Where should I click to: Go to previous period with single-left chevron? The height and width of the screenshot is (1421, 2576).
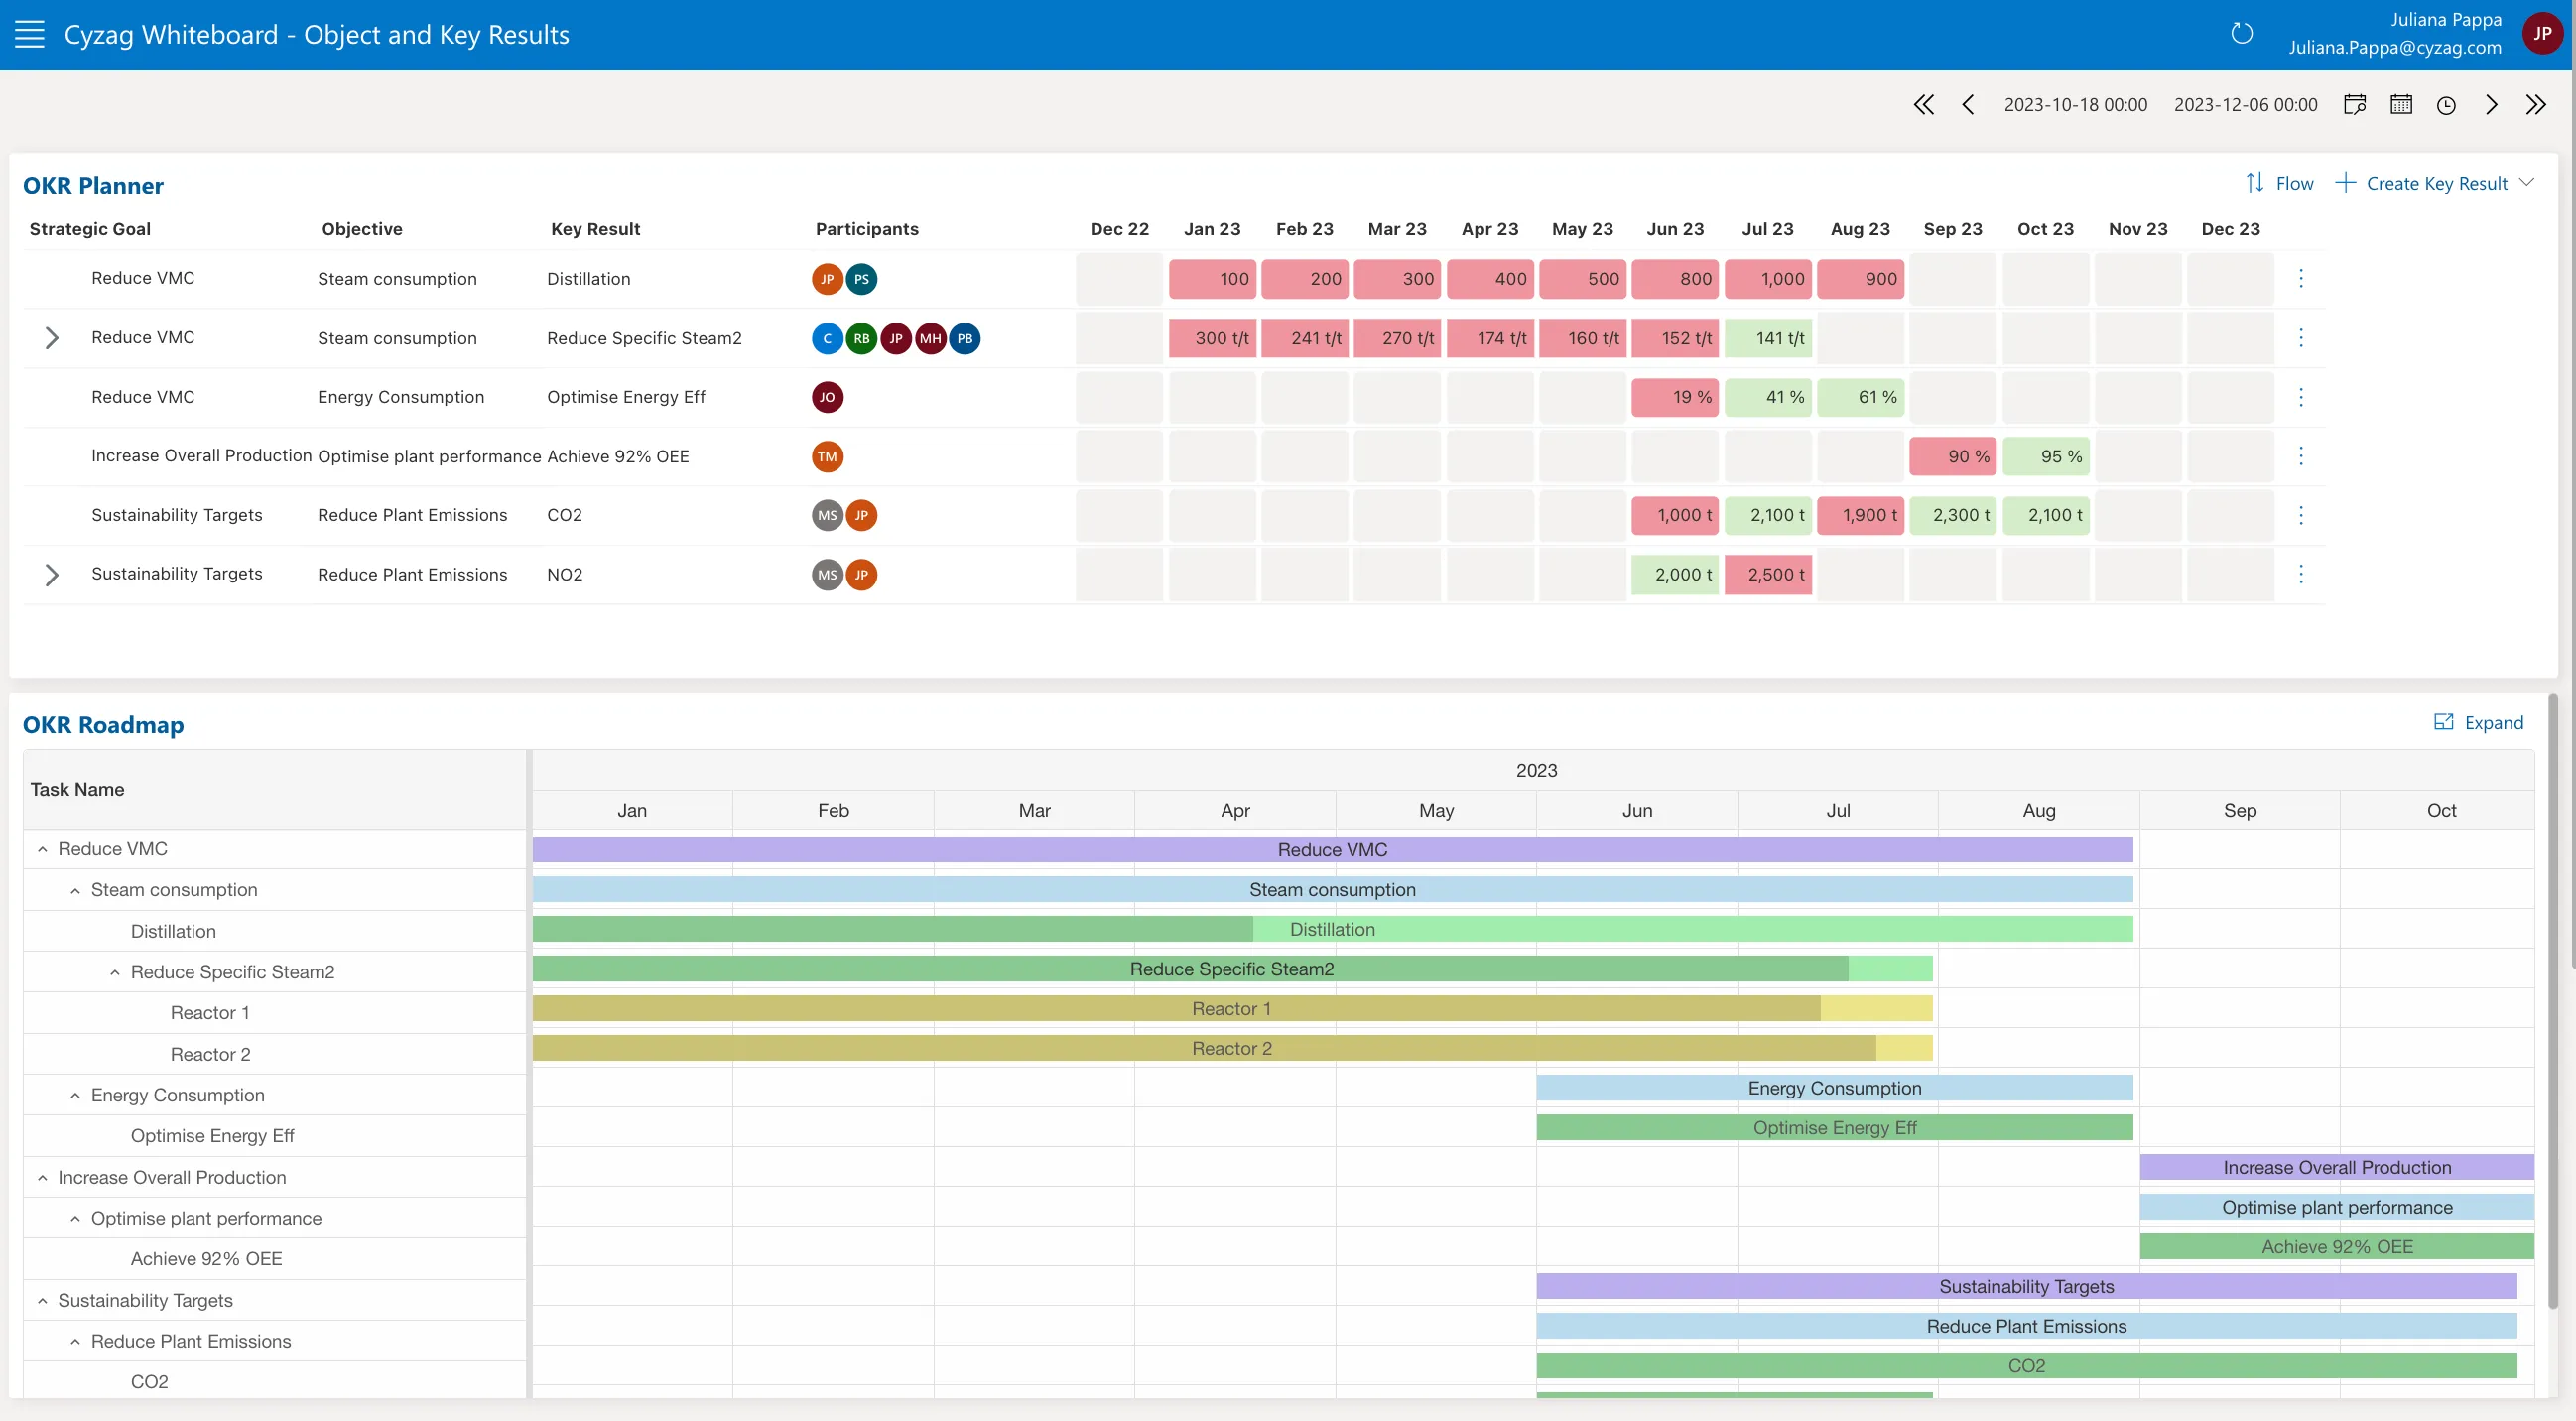point(1968,105)
